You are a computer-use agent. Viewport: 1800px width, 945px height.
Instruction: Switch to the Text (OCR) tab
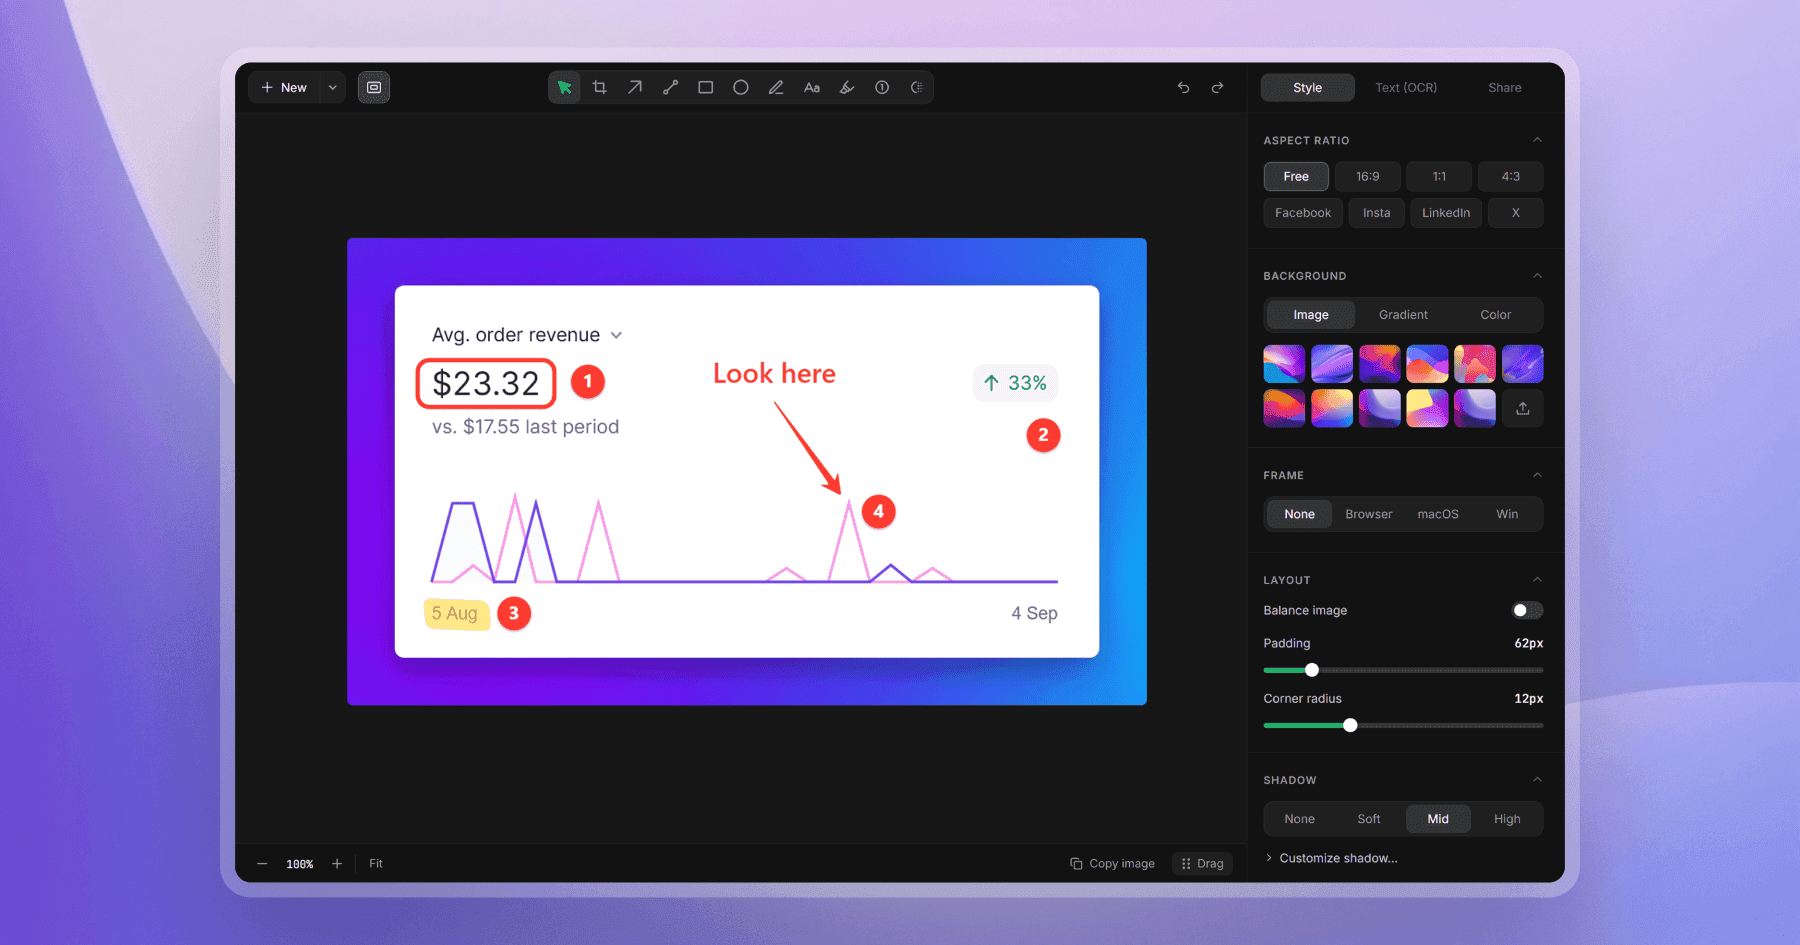pyautogui.click(x=1406, y=88)
